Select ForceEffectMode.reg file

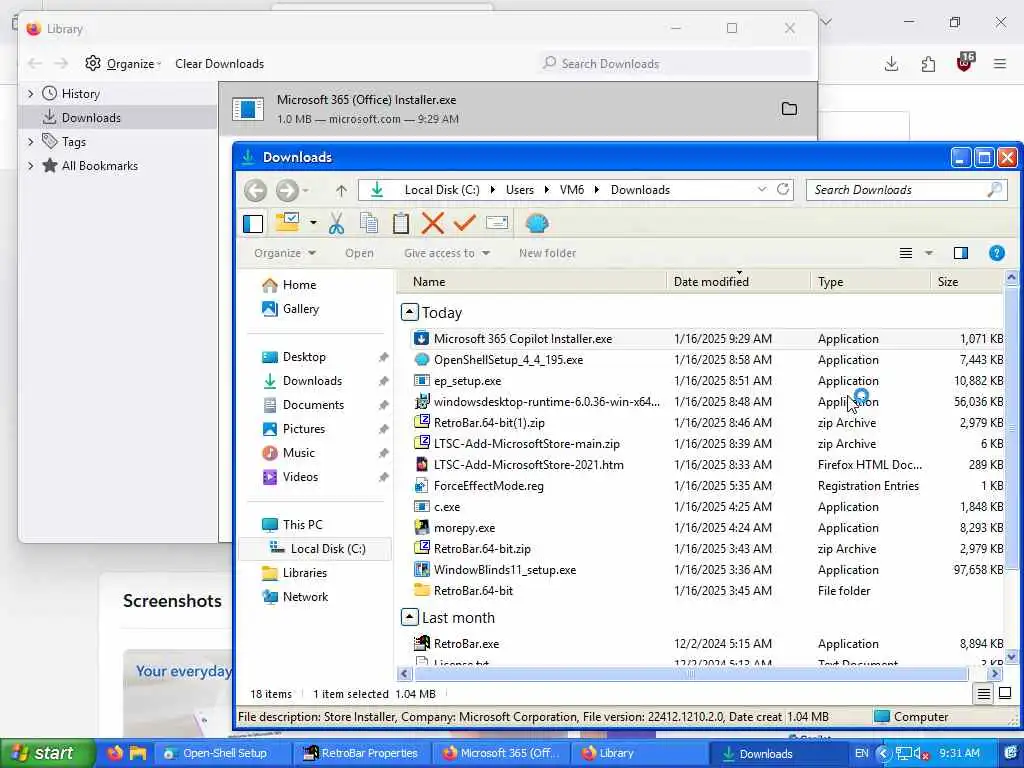[488, 485]
